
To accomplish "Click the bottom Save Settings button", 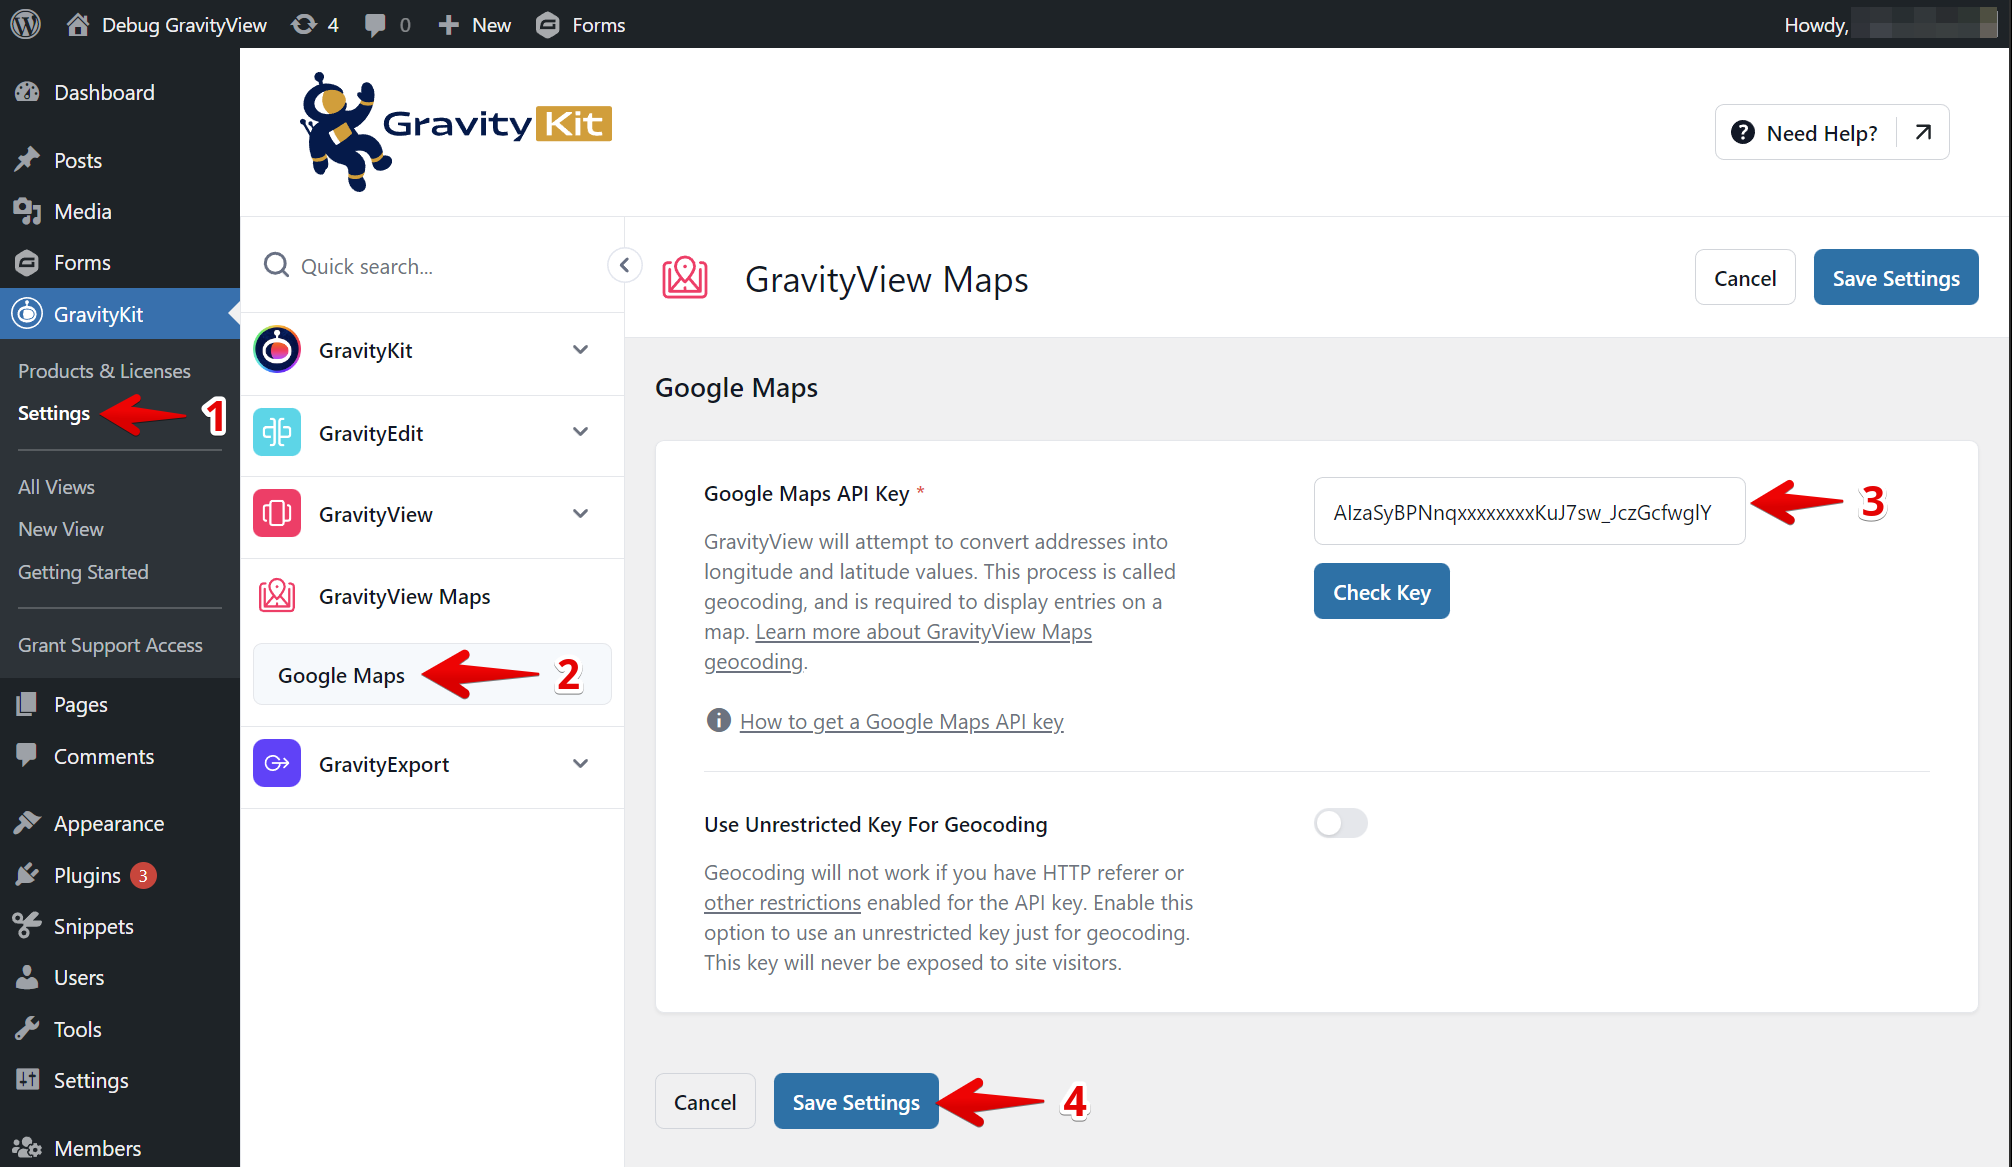I will tap(856, 1101).
